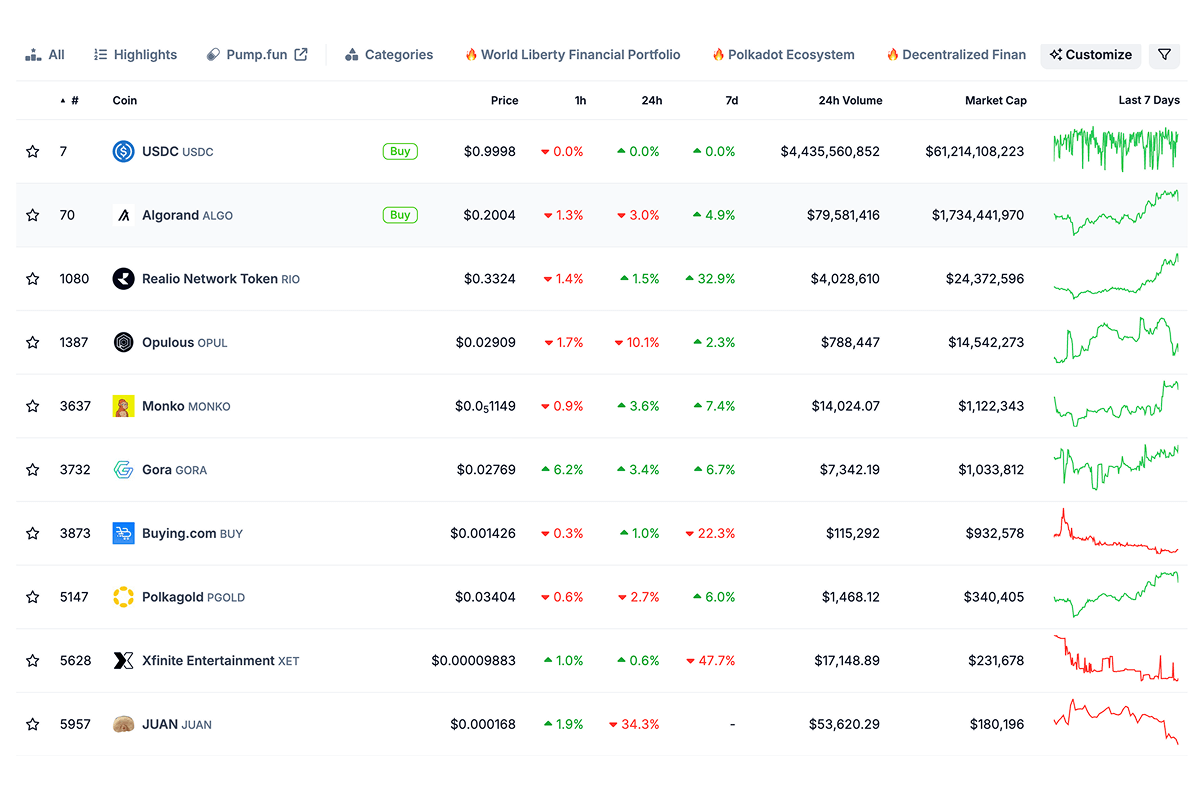
Task: Select World Liberty Financial Portfolio tab
Action: tap(572, 55)
